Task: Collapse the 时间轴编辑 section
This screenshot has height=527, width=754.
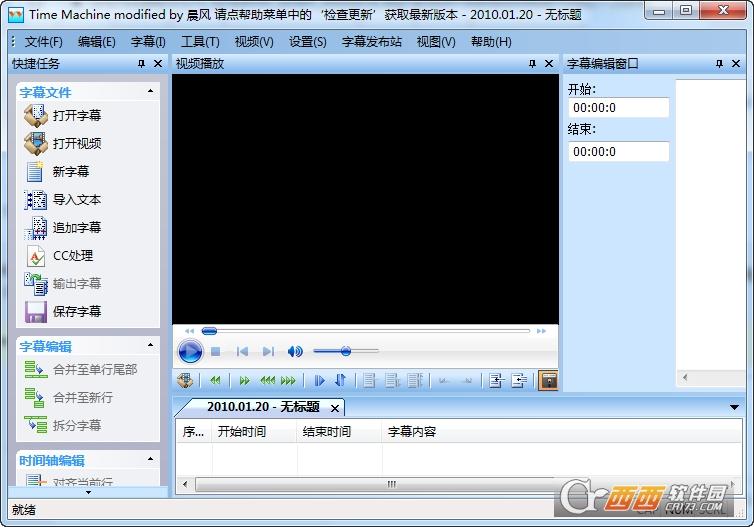Action: [x=151, y=459]
